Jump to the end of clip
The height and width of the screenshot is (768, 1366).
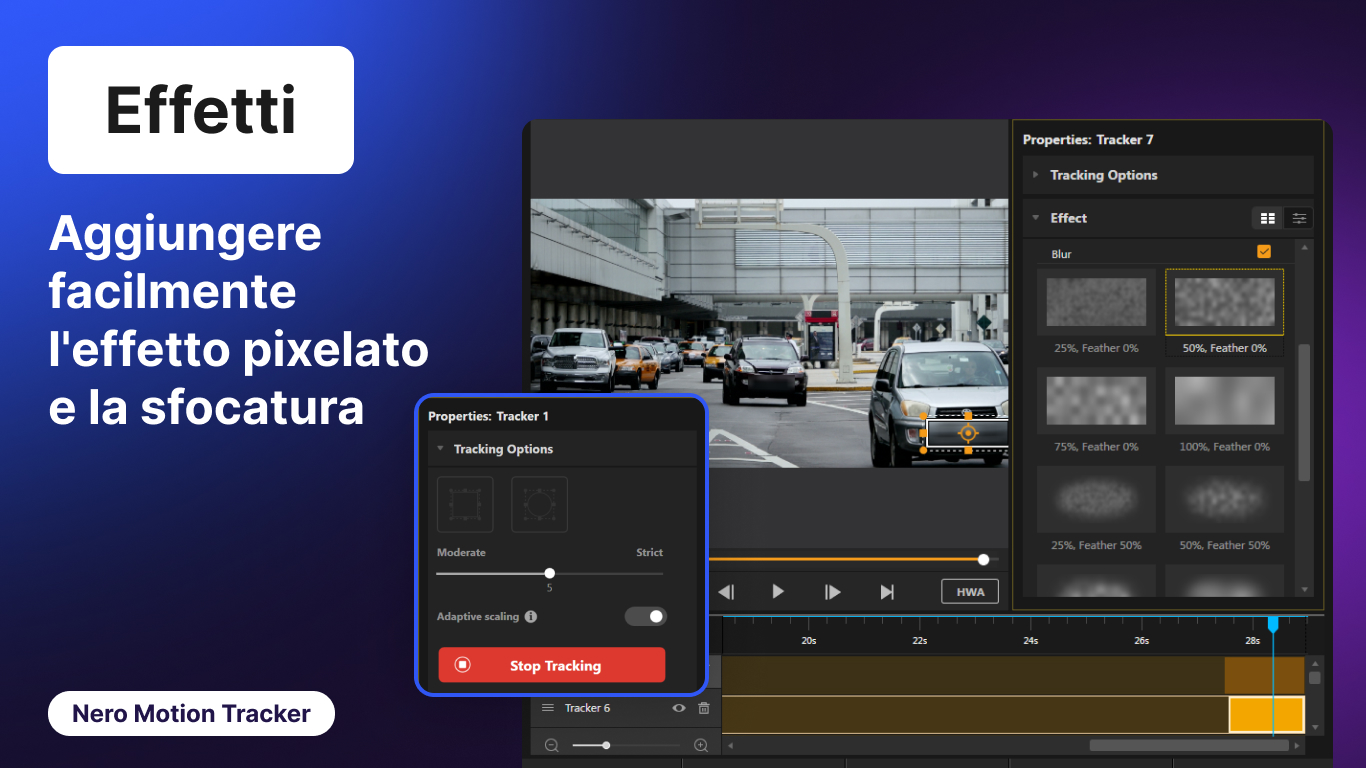point(887,592)
